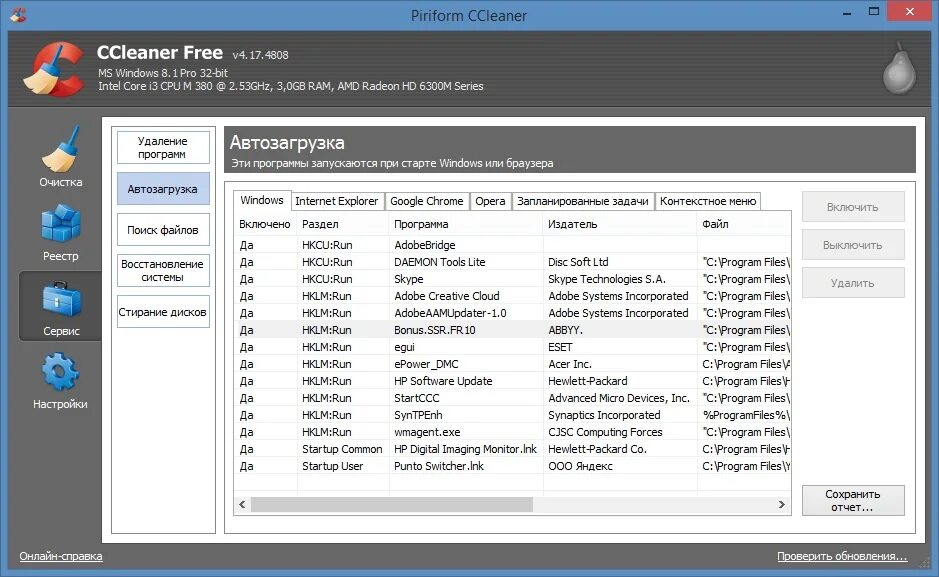Viewport: 939px width, 577px height.
Task: Open Восстановление системы section
Action: pos(163,271)
